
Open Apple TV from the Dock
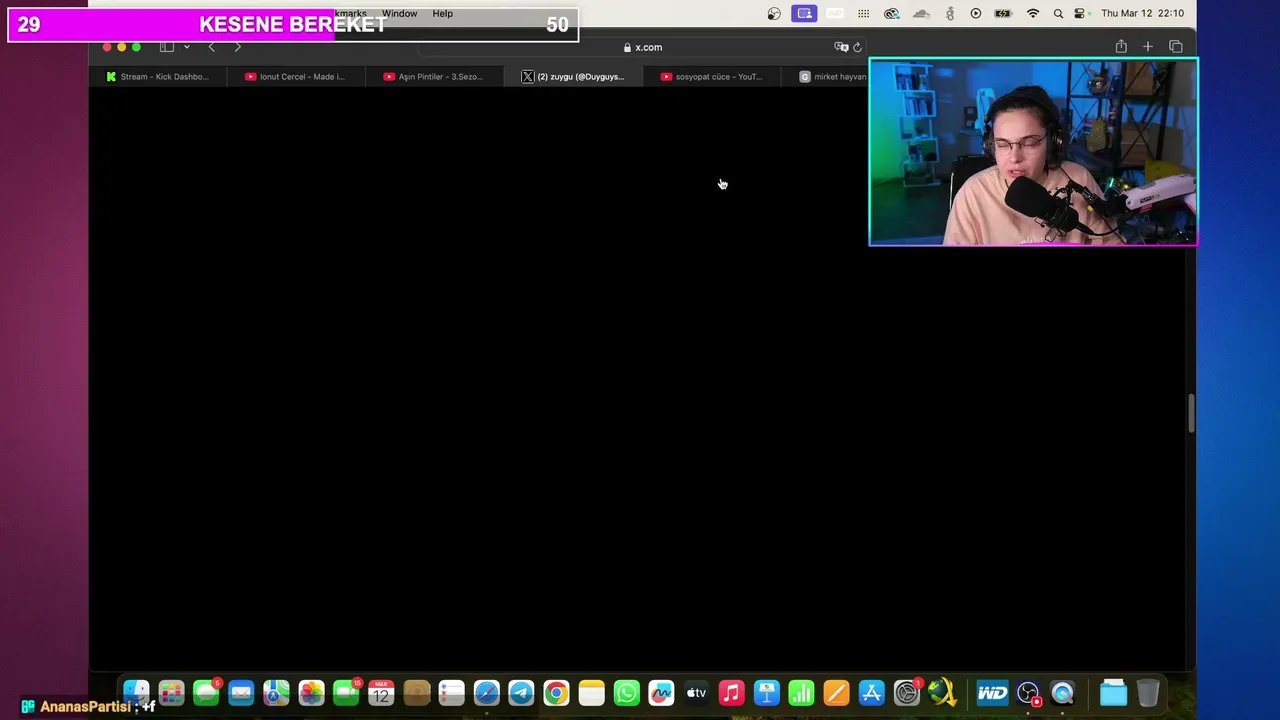pos(696,692)
